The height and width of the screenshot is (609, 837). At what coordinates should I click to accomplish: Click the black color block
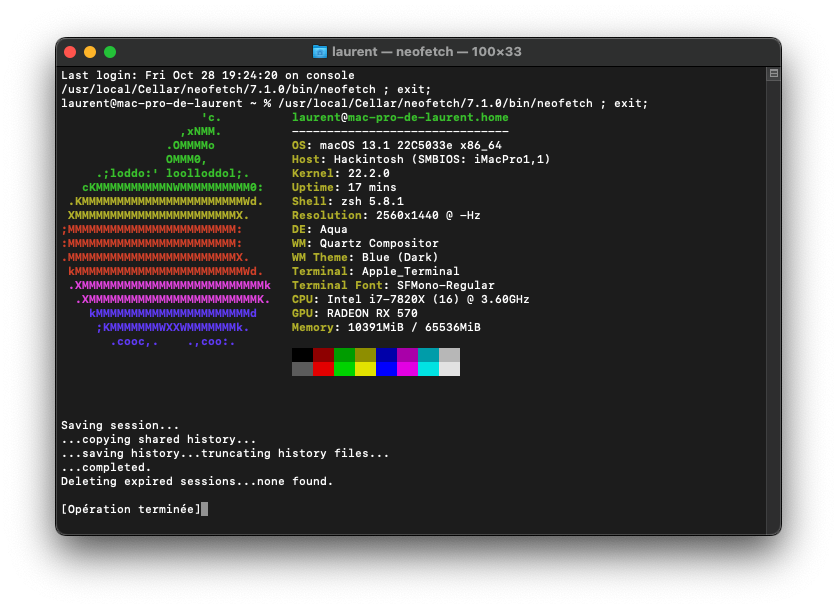[x=302, y=355]
